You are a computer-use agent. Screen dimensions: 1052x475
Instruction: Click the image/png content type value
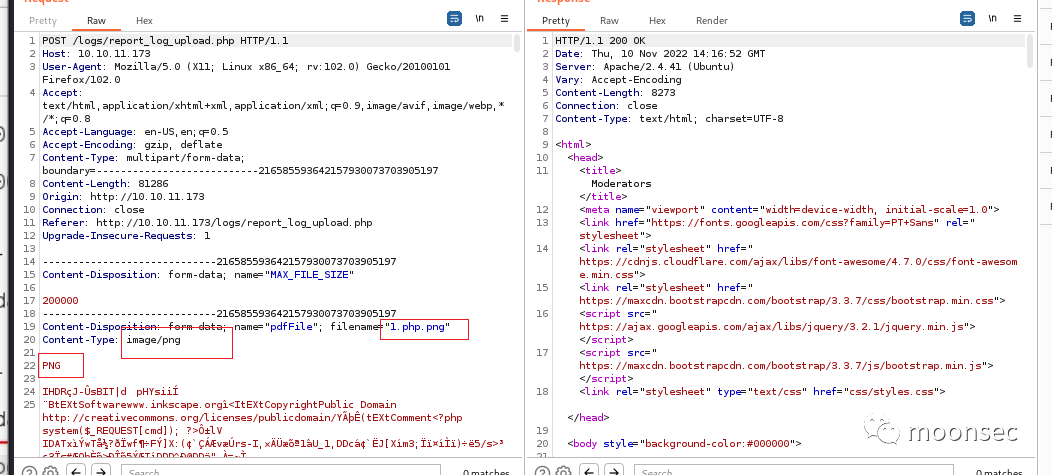(x=153, y=340)
